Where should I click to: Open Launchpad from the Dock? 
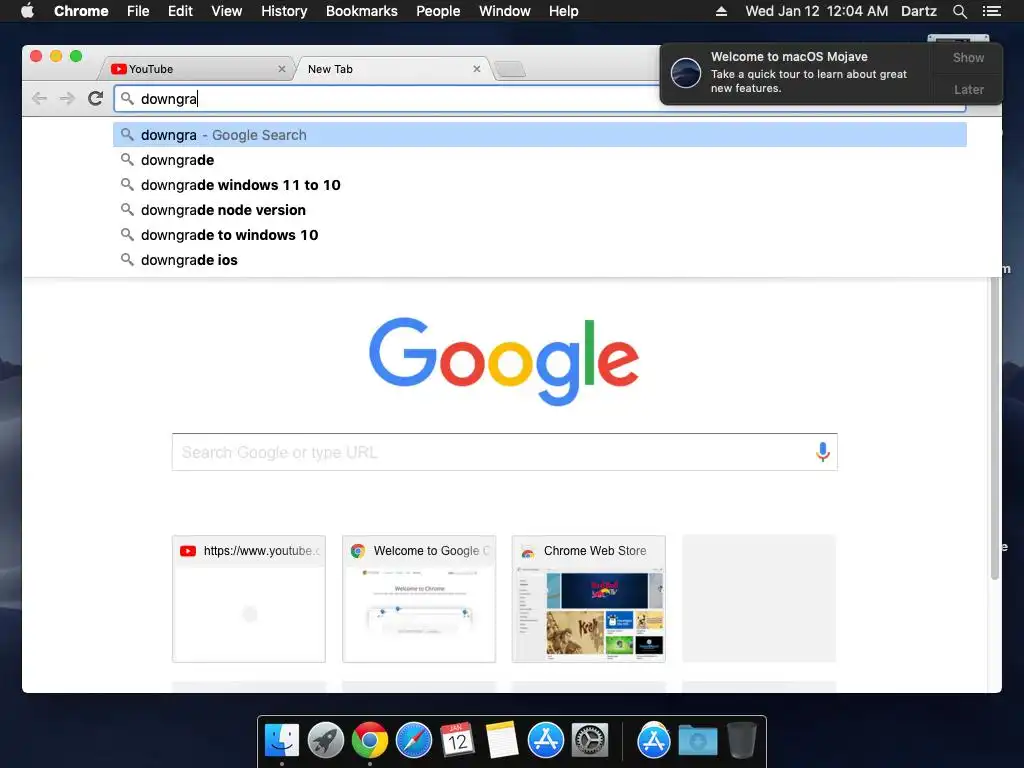pyautogui.click(x=325, y=741)
